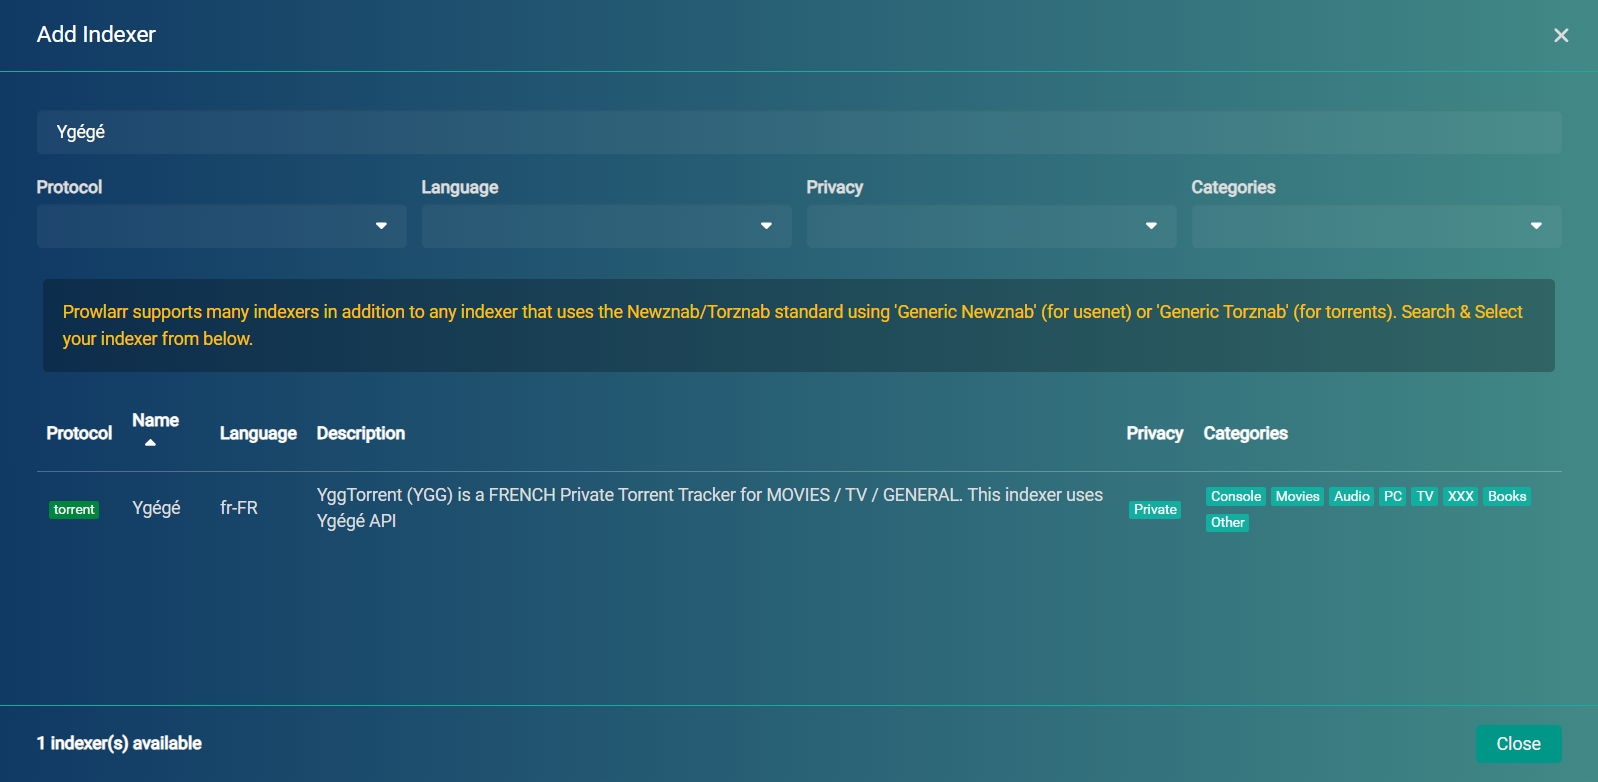
Task: Sort table by Name column header
Action: click(155, 420)
